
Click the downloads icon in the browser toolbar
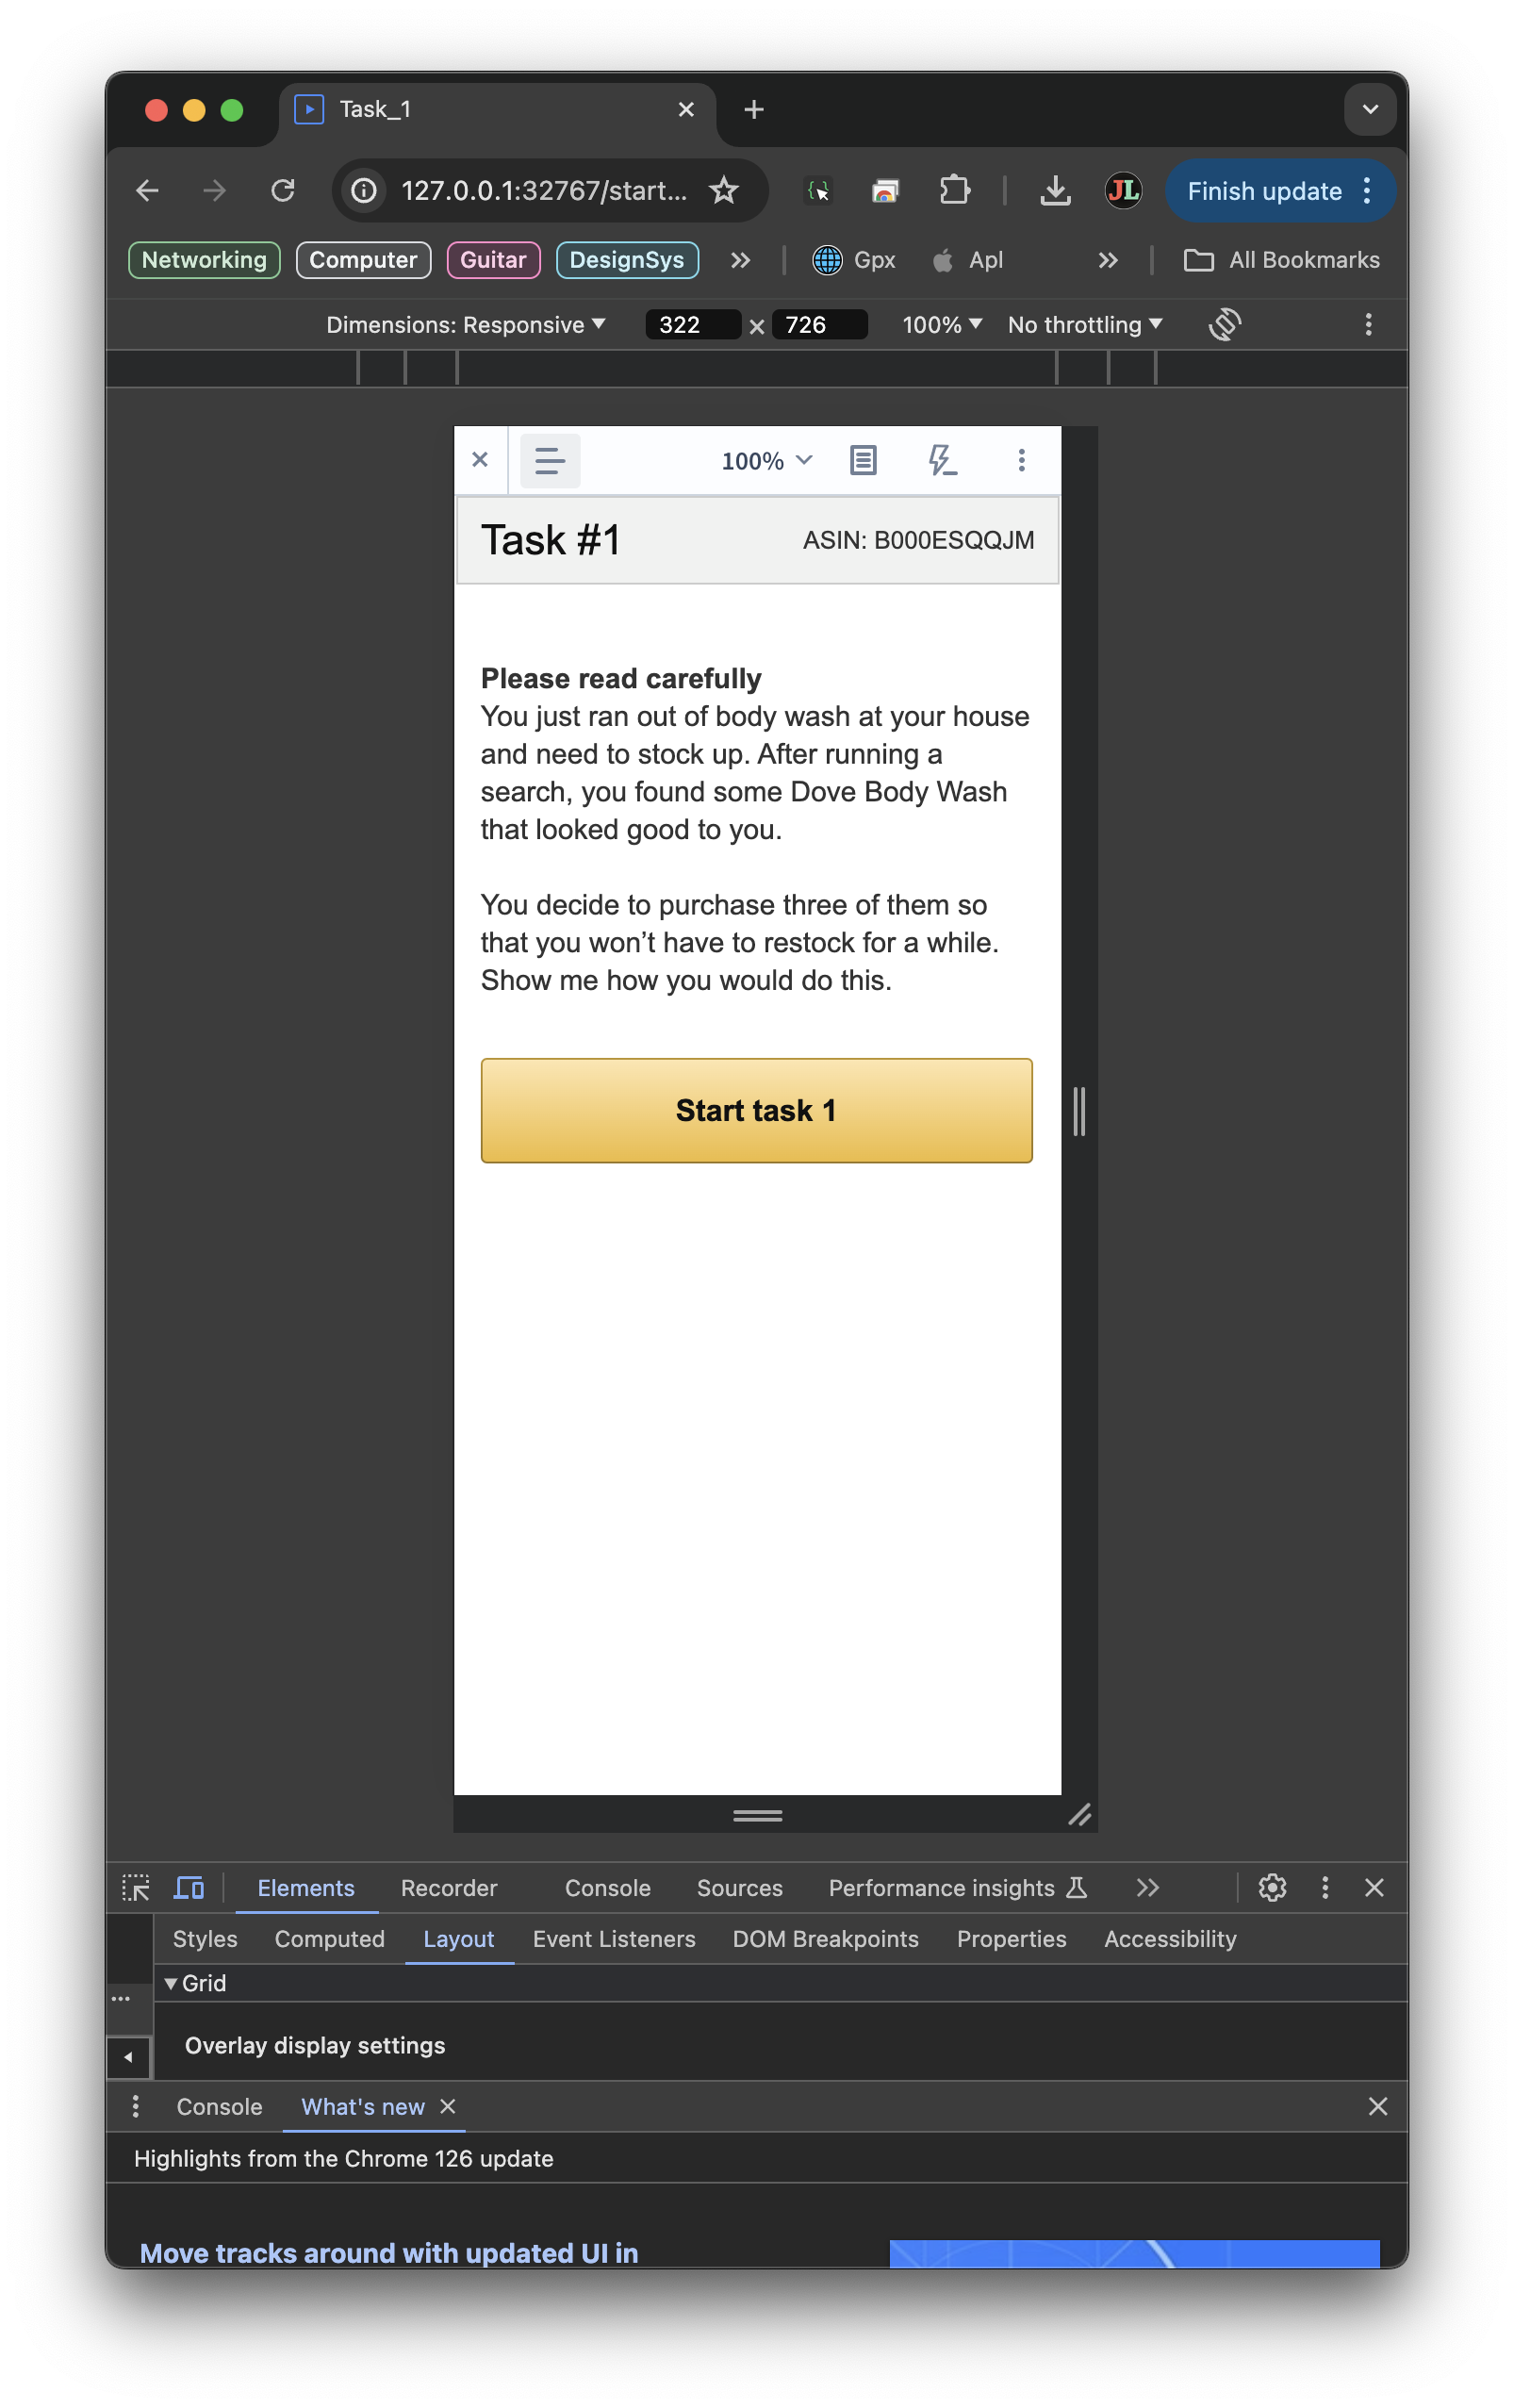click(x=1055, y=190)
